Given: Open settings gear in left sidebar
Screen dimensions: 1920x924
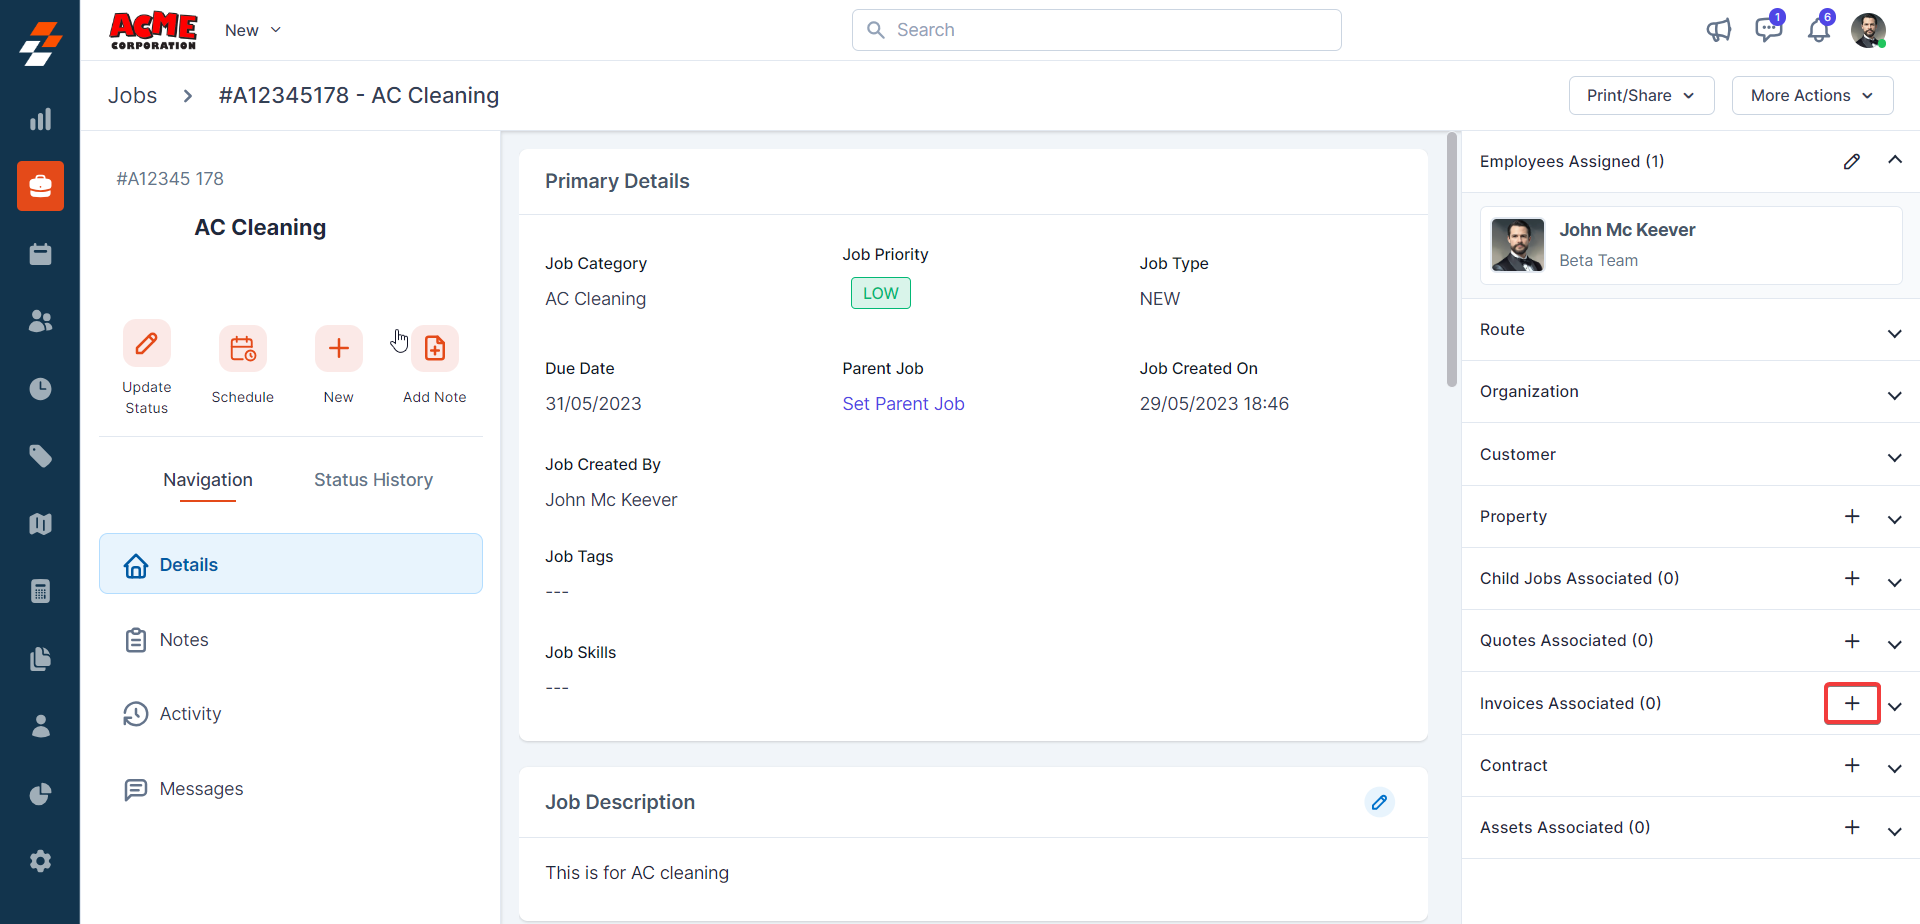Looking at the screenshot, I should [x=40, y=860].
